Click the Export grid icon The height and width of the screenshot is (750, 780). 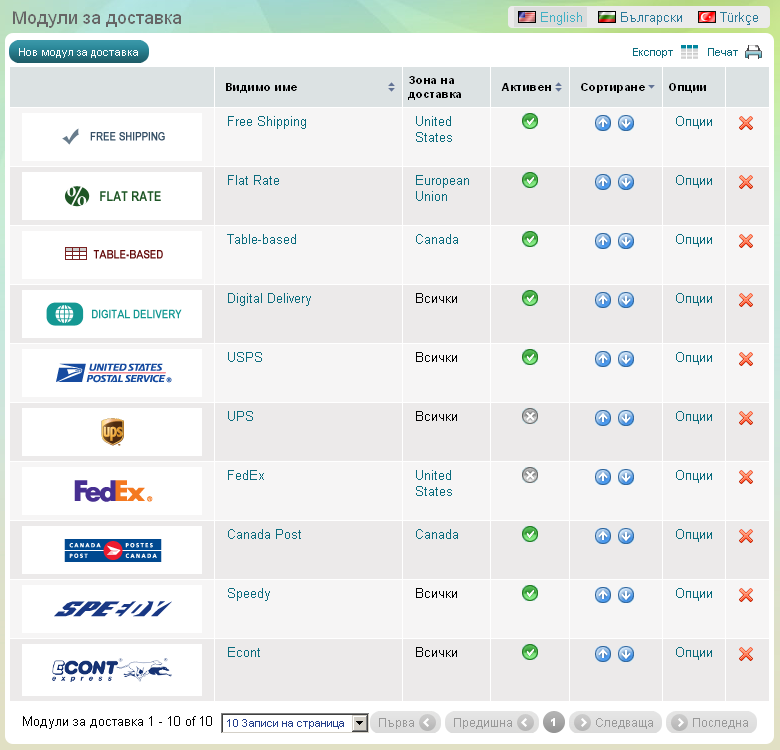(690, 52)
